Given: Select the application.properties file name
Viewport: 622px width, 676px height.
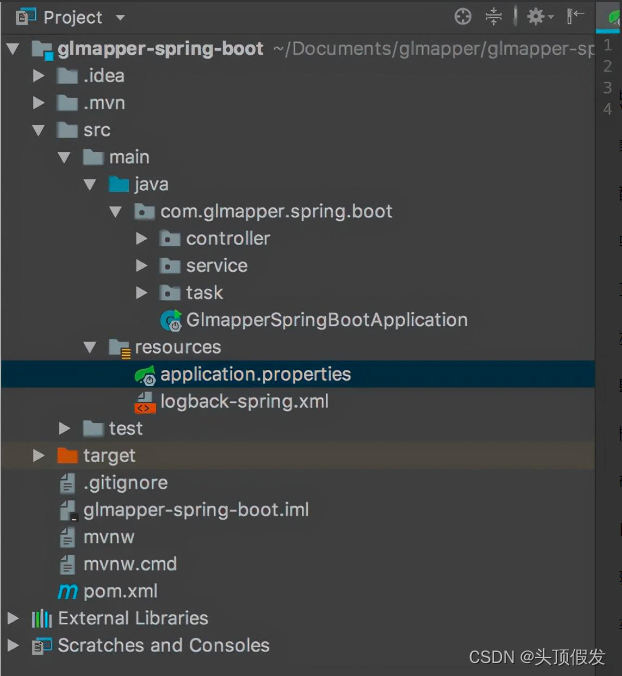Looking at the screenshot, I should (x=256, y=374).
